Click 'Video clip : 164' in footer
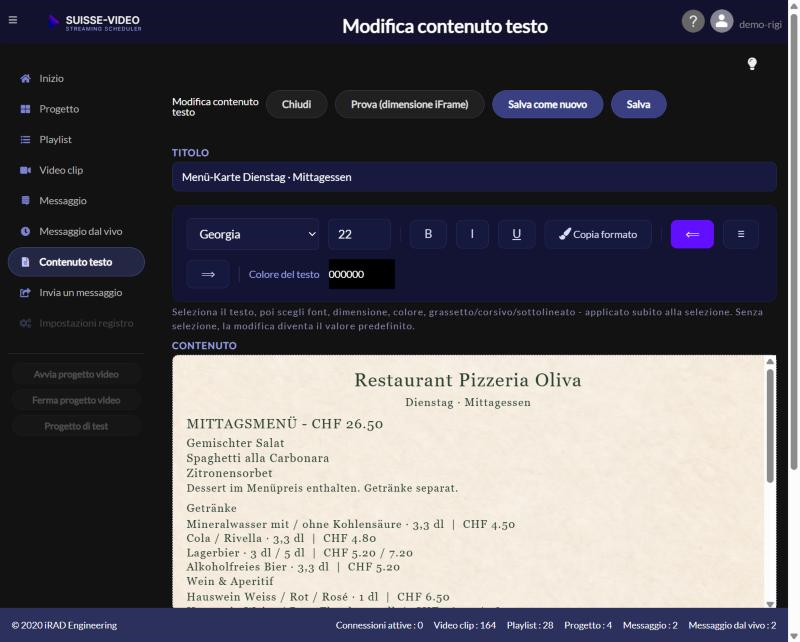Screen dimensions: 800x642 point(464,625)
